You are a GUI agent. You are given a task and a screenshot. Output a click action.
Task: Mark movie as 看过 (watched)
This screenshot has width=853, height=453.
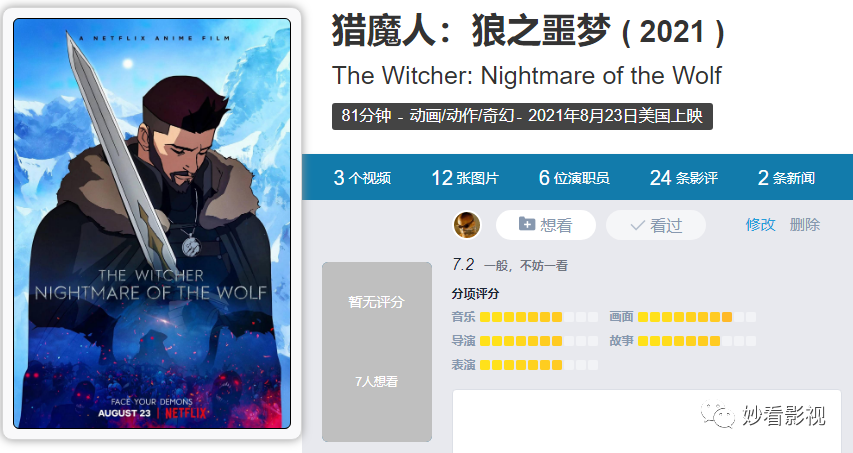[656, 225]
